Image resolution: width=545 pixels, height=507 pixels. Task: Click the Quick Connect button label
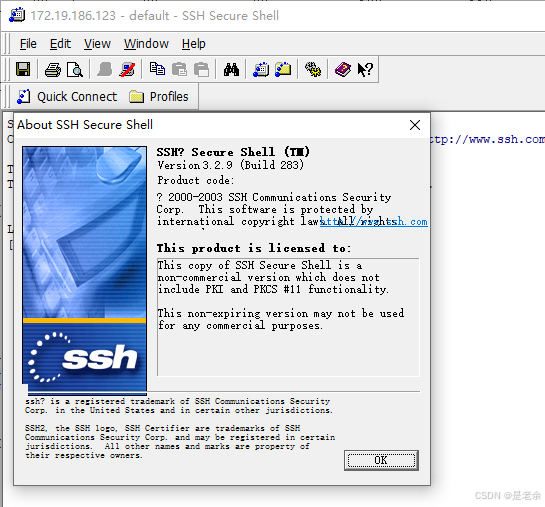click(77, 97)
